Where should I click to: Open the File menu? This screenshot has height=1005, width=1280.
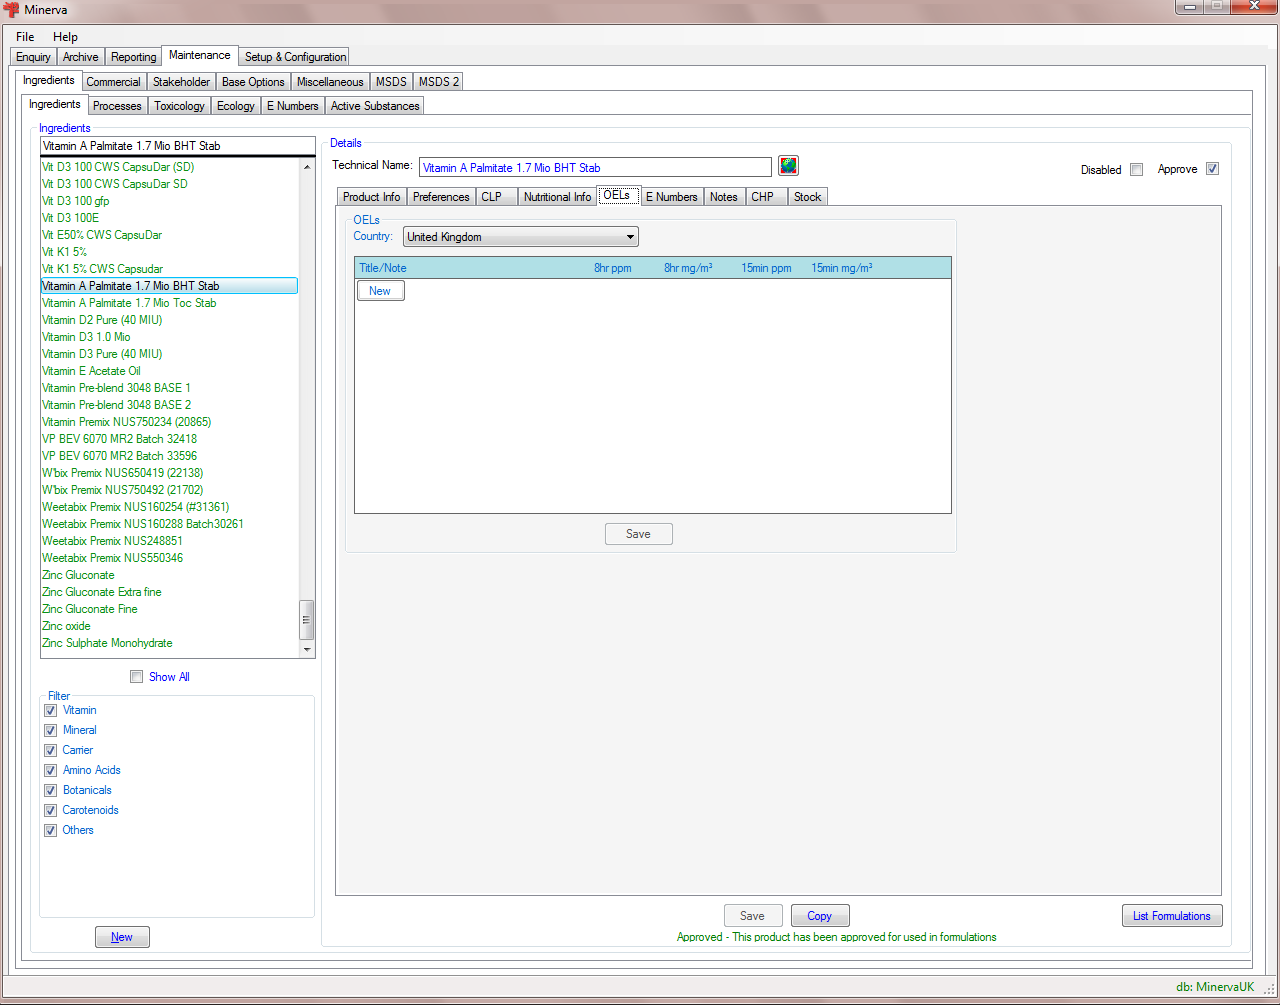tap(25, 37)
